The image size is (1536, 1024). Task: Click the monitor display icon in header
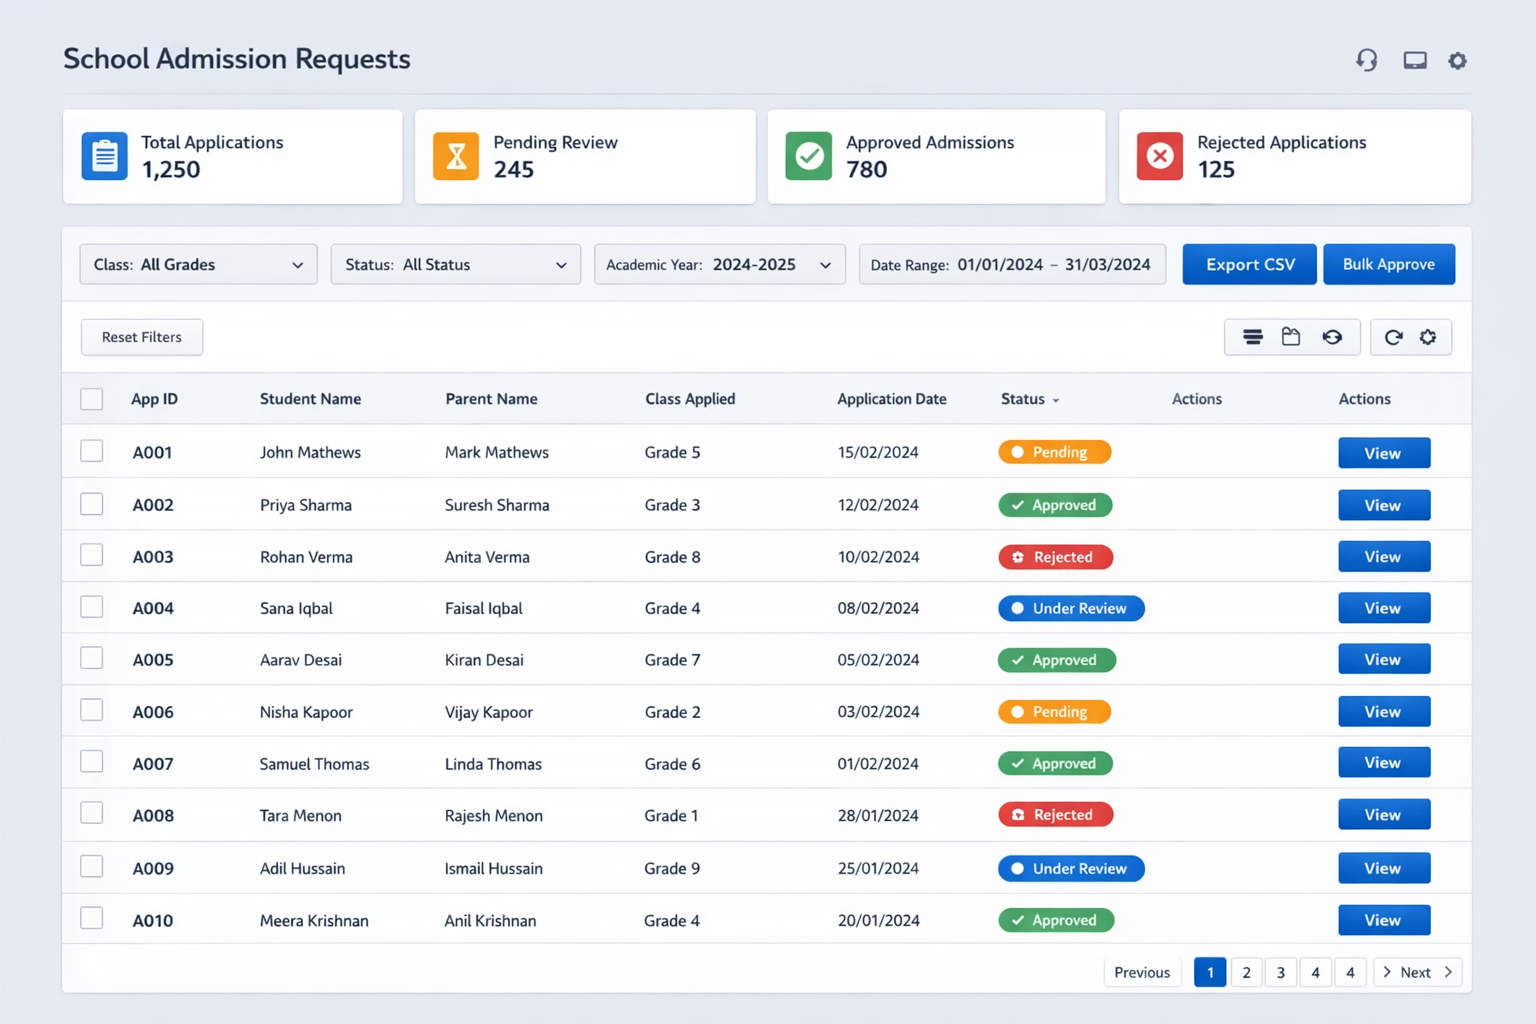(x=1414, y=60)
